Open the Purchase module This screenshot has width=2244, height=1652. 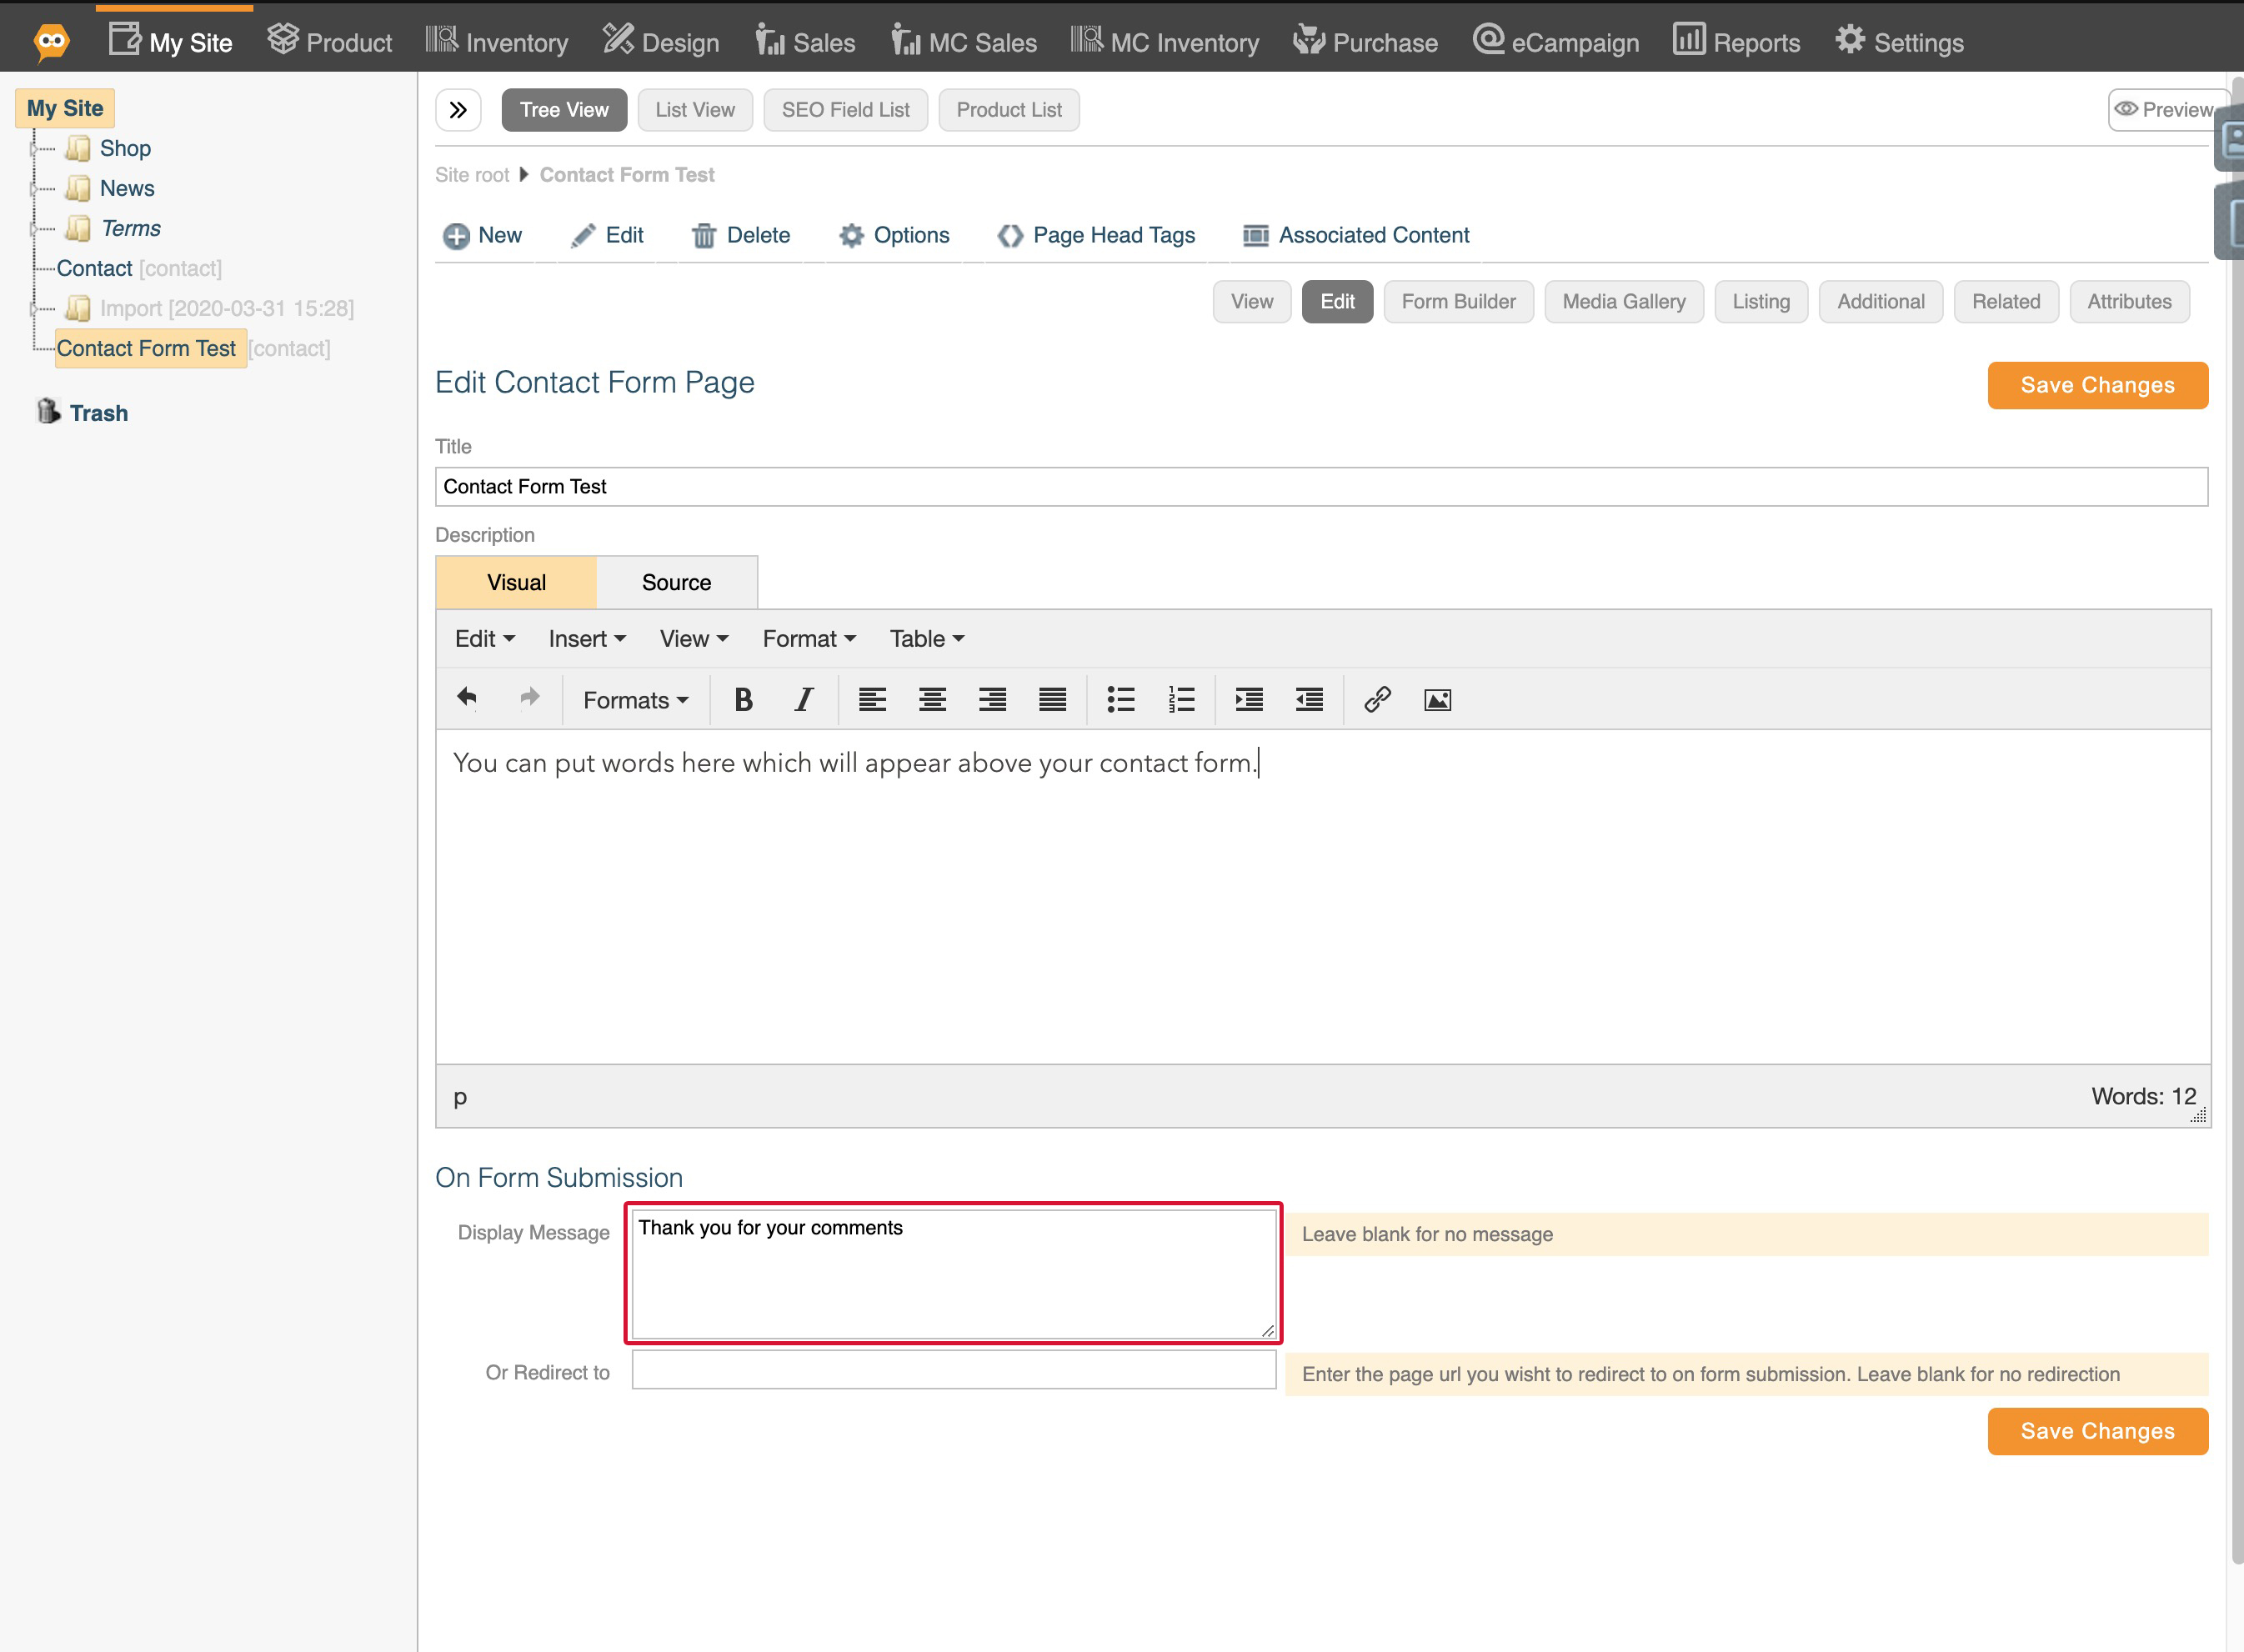point(1366,42)
